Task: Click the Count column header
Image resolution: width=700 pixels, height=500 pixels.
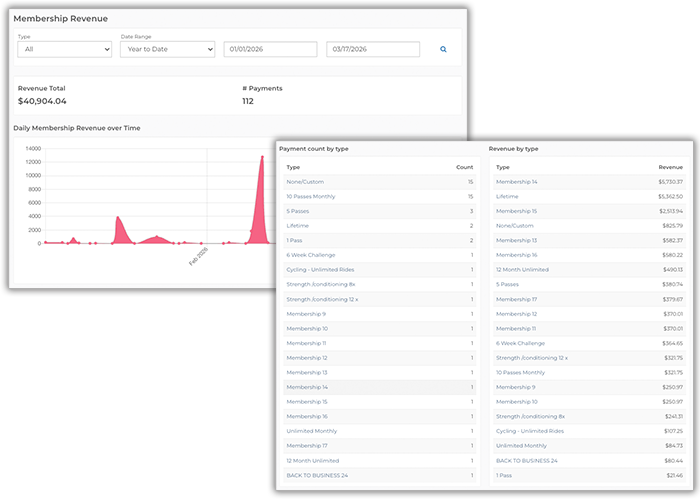Action: coord(464,167)
